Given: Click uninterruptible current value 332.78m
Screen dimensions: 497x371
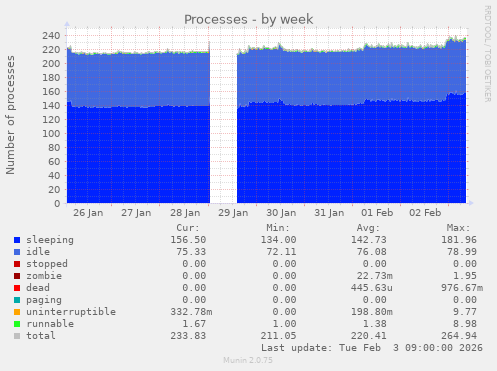Looking at the screenshot, I should [x=191, y=312].
